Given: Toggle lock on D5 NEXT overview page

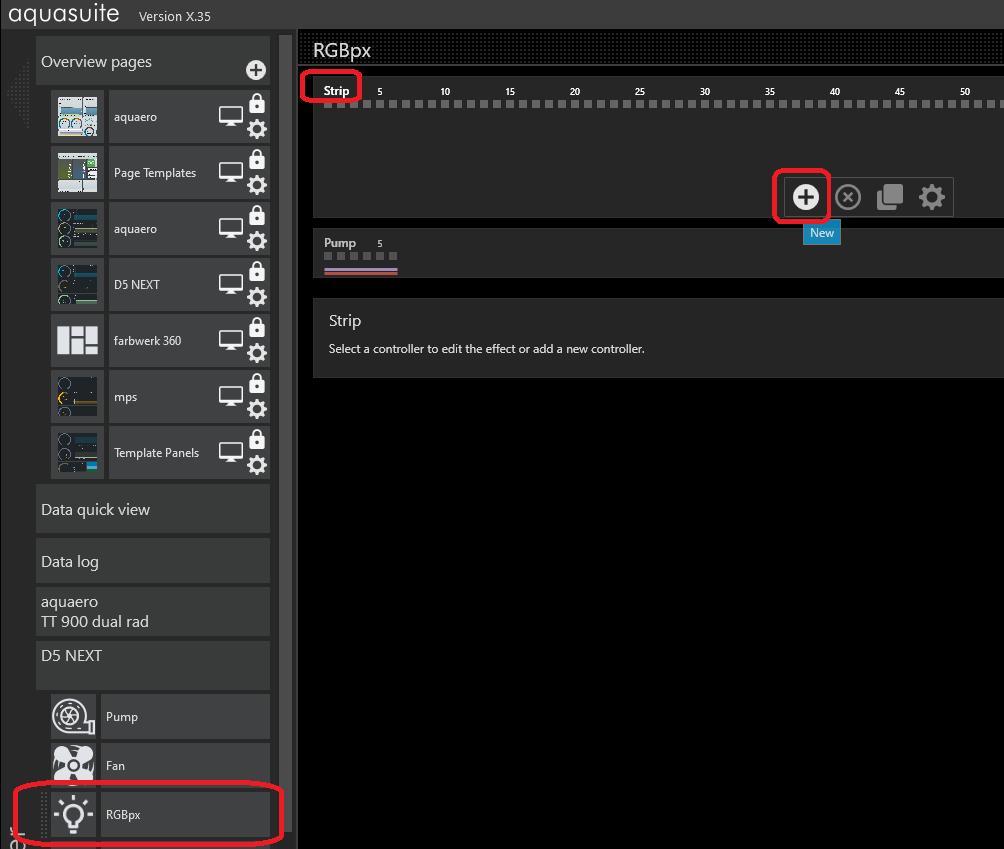Looking at the screenshot, I should pos(257,271).
